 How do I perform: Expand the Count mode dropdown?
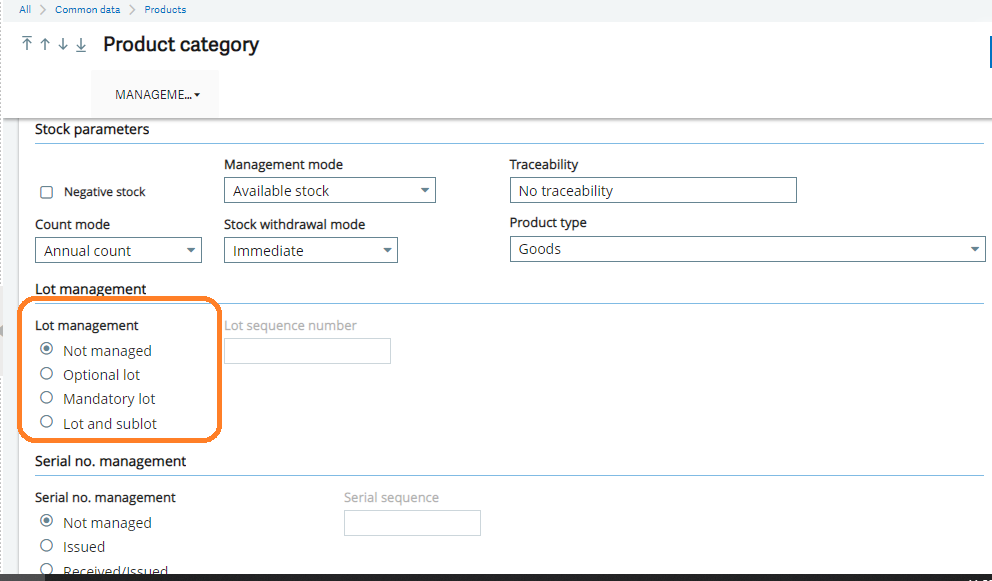(189, 249)
